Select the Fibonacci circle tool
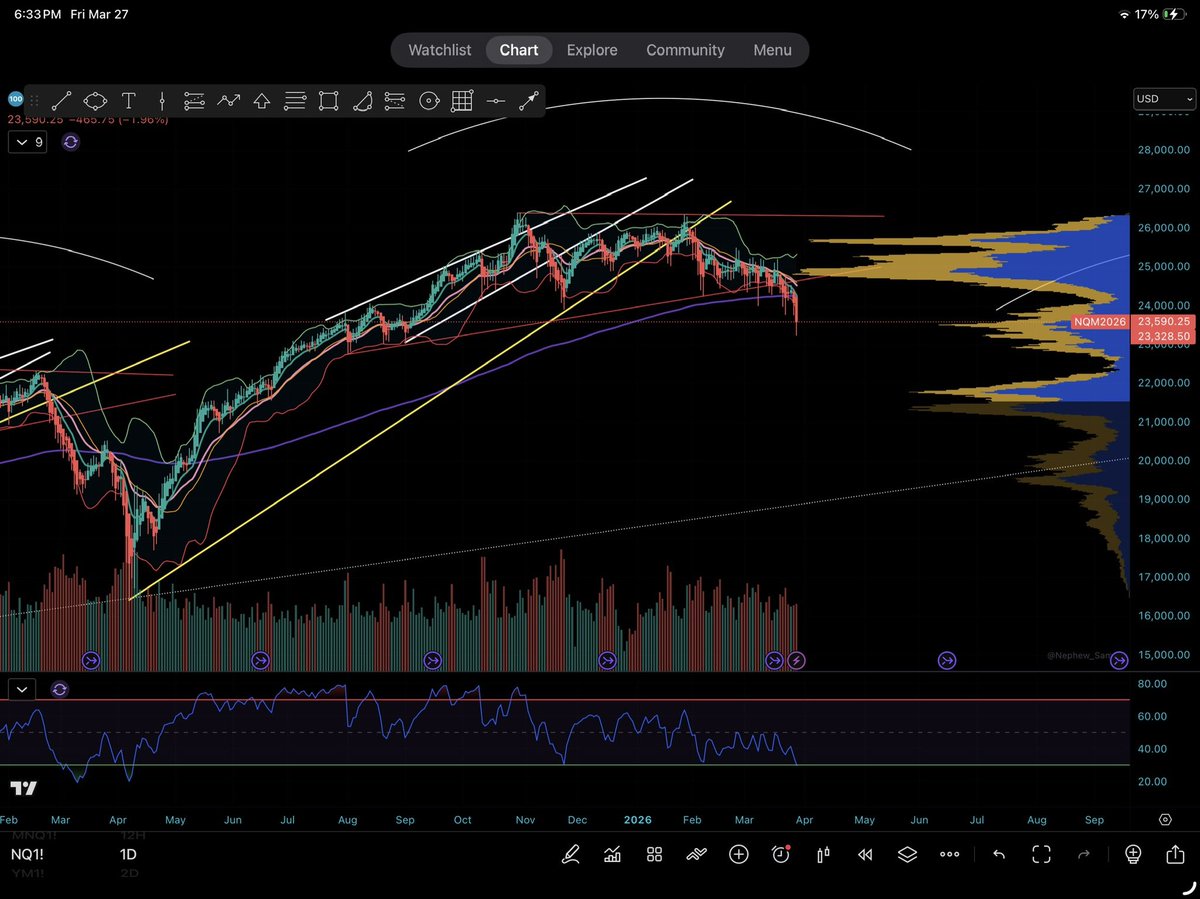Screen dimensions: 1200x899 tap(429, 100)
